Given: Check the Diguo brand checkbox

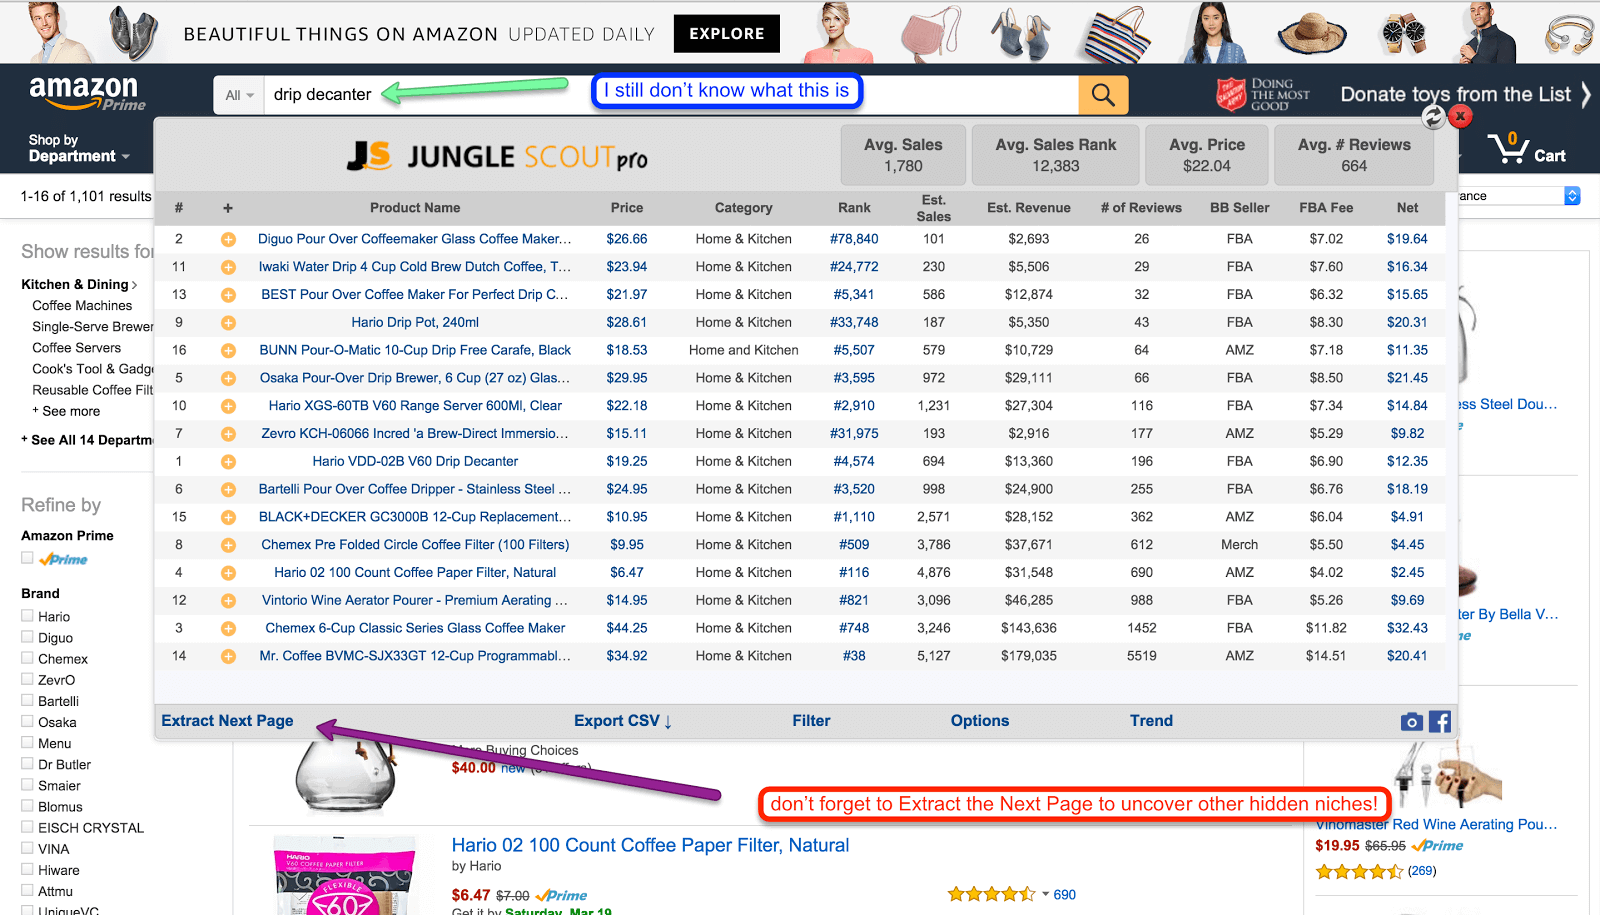Looking at the screenshot, I should (27, 637).
